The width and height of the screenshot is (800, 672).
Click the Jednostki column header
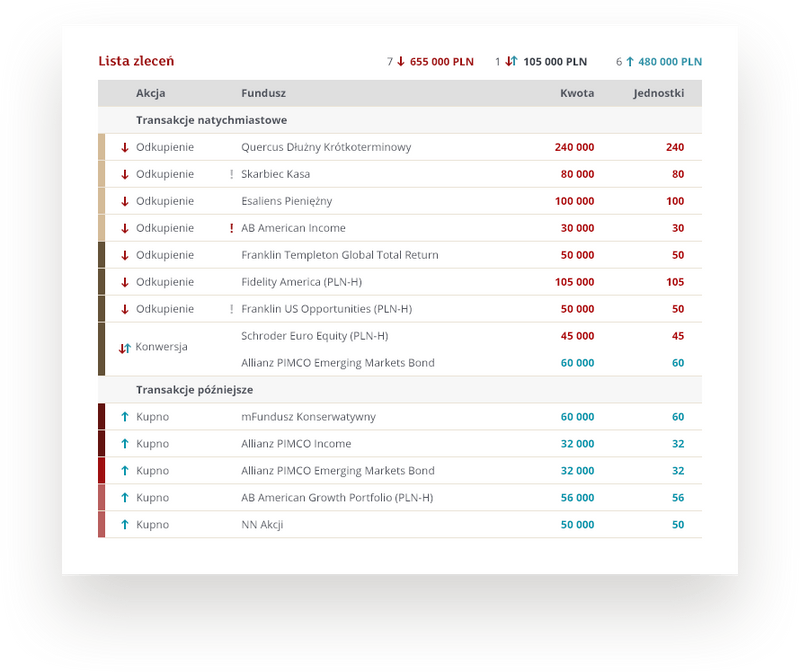pos(658,93)
